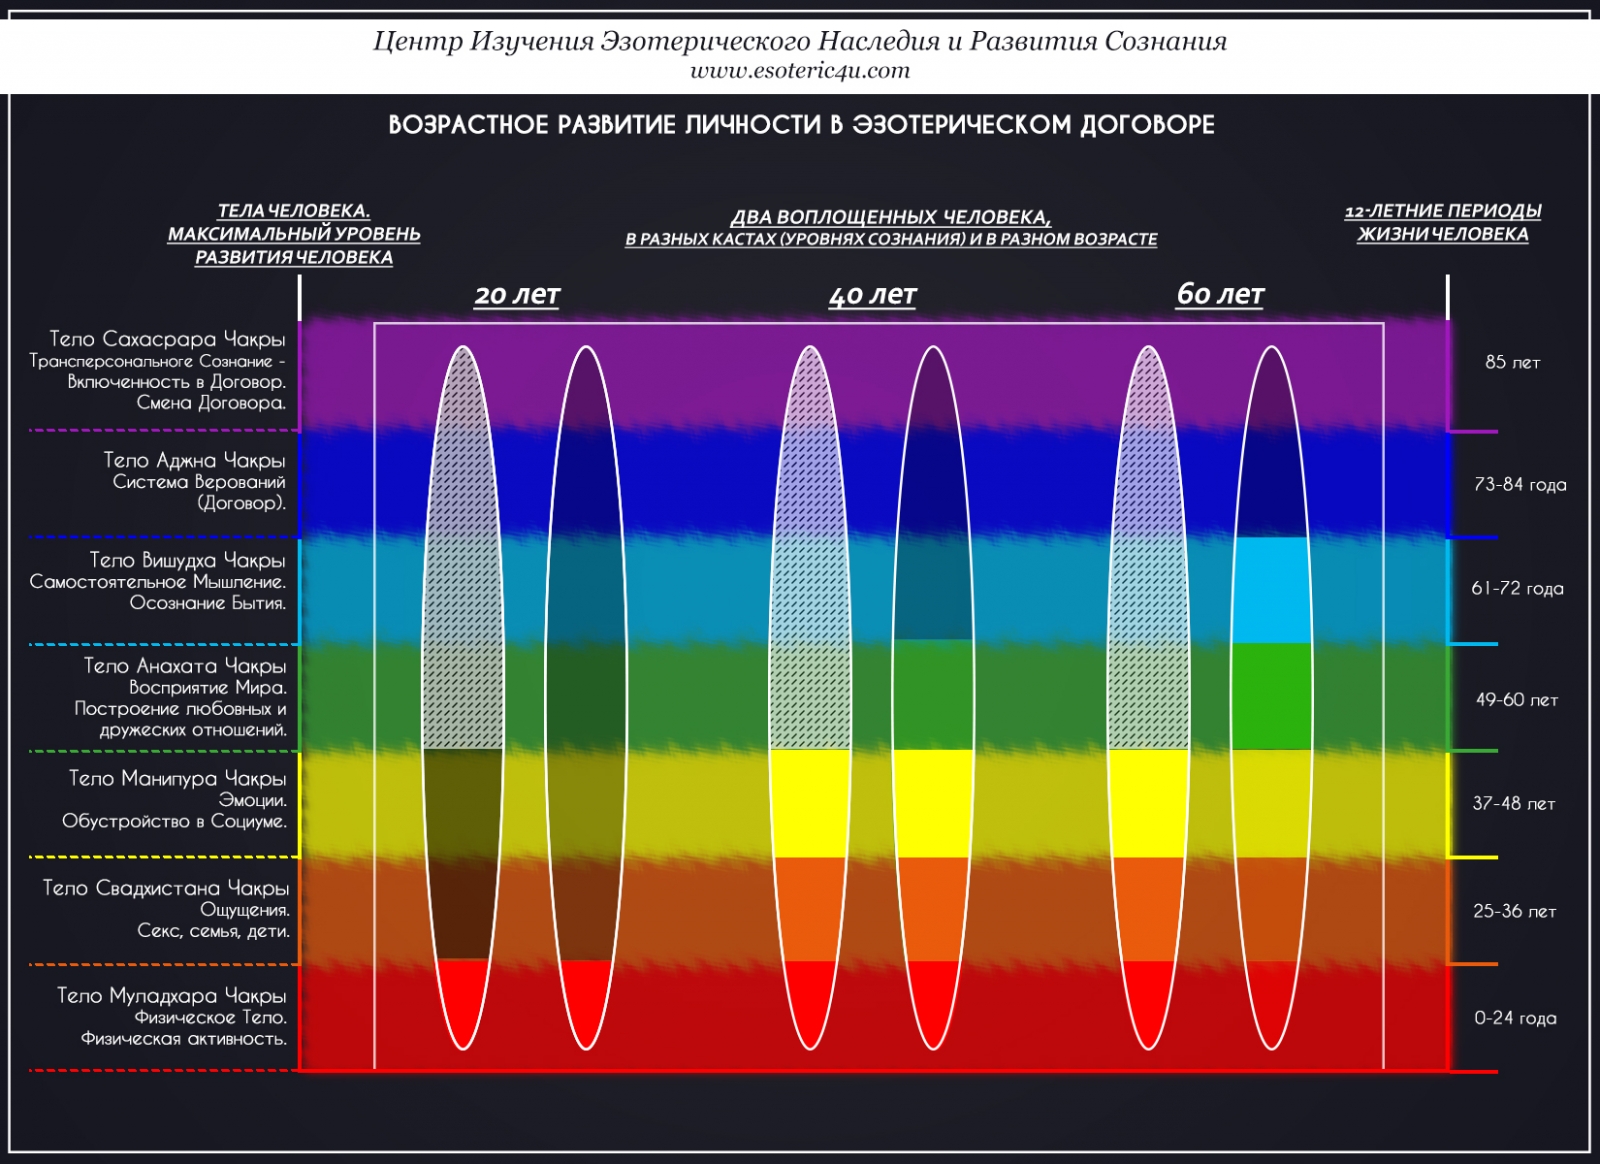Click the bright cyan segment in rightmost ellipse

point(1271,590)
